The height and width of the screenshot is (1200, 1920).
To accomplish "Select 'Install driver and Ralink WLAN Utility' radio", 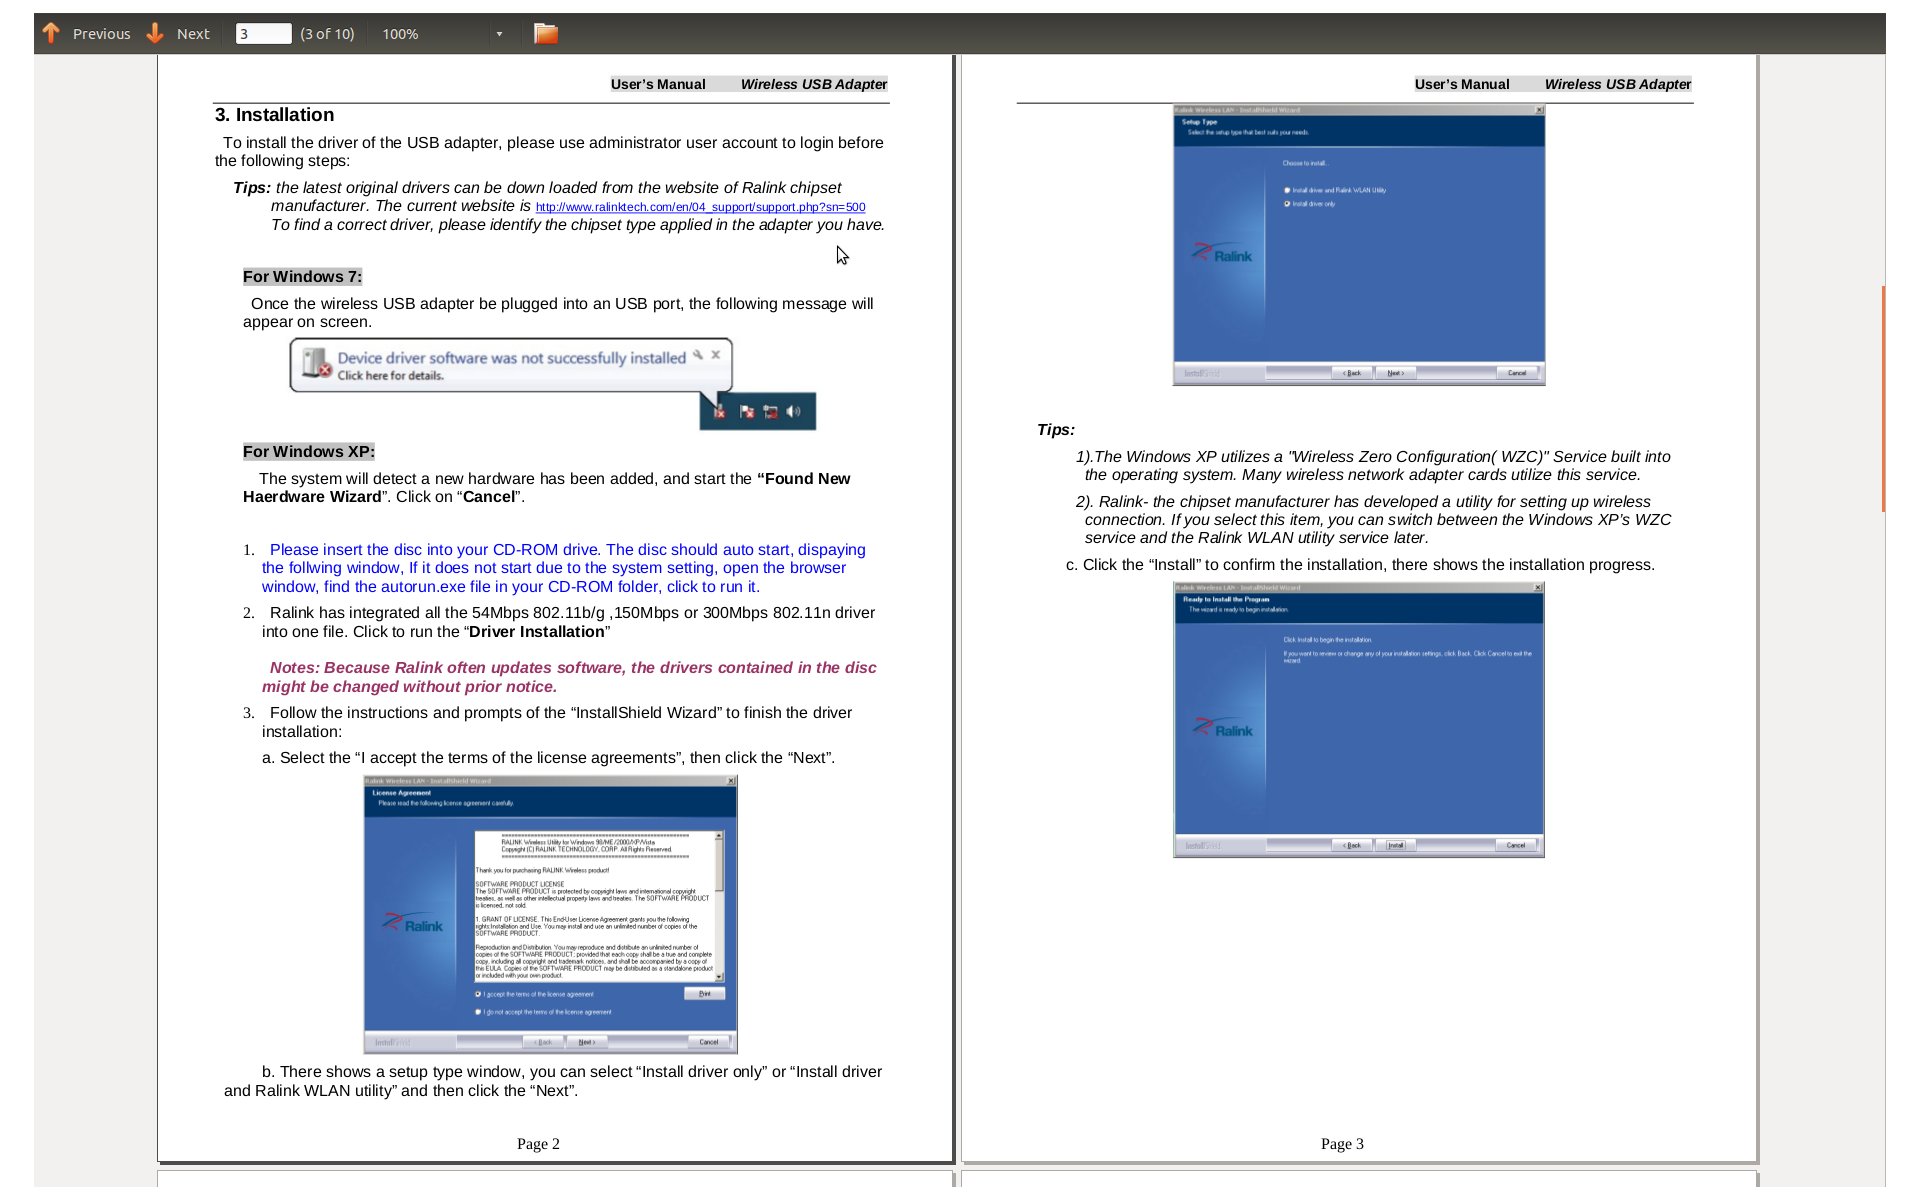I will pyautogui.click(x=1287, y=190).
